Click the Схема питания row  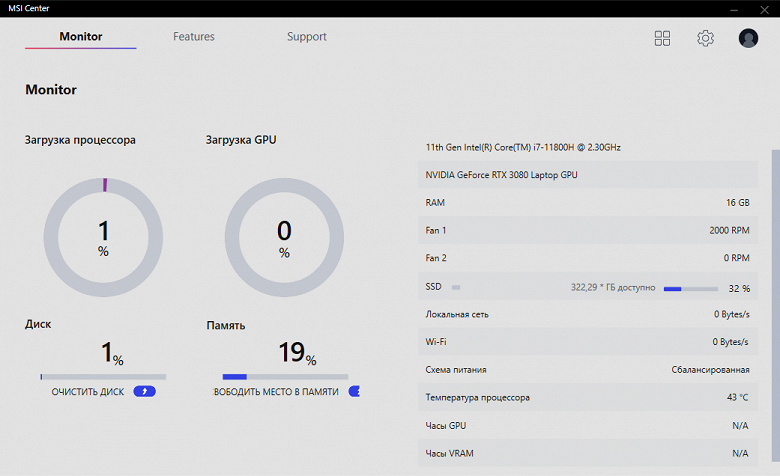pyautogui.click(x=587, y=370)
